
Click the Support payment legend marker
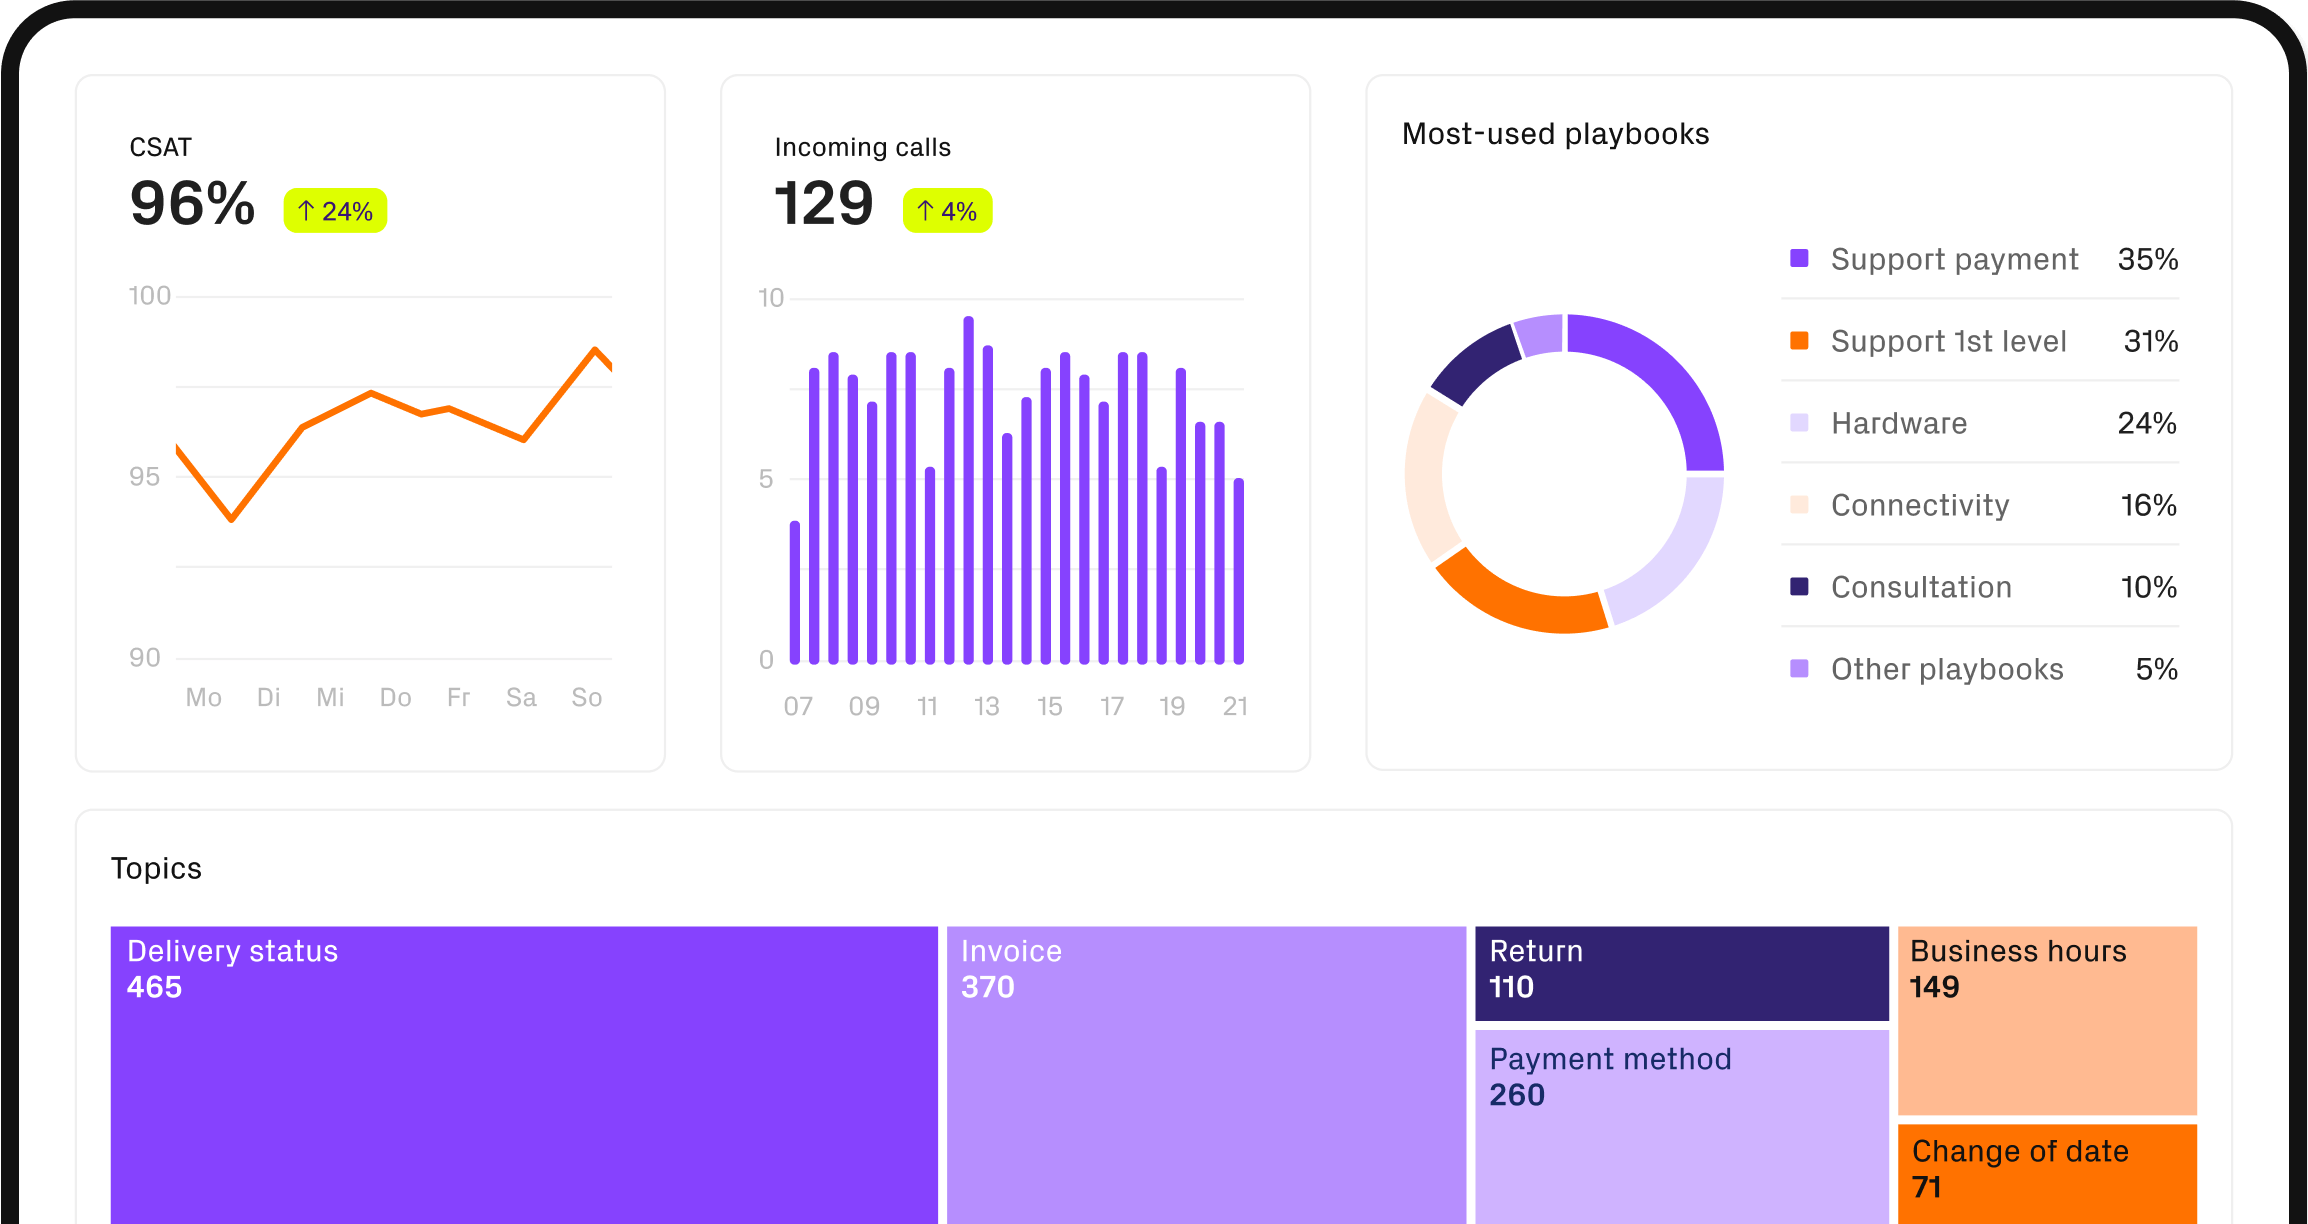click(1800, 258)
